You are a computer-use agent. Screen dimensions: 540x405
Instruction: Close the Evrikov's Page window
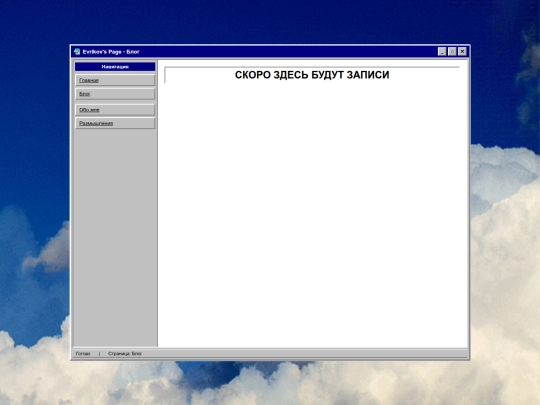(x=462, y=52)
